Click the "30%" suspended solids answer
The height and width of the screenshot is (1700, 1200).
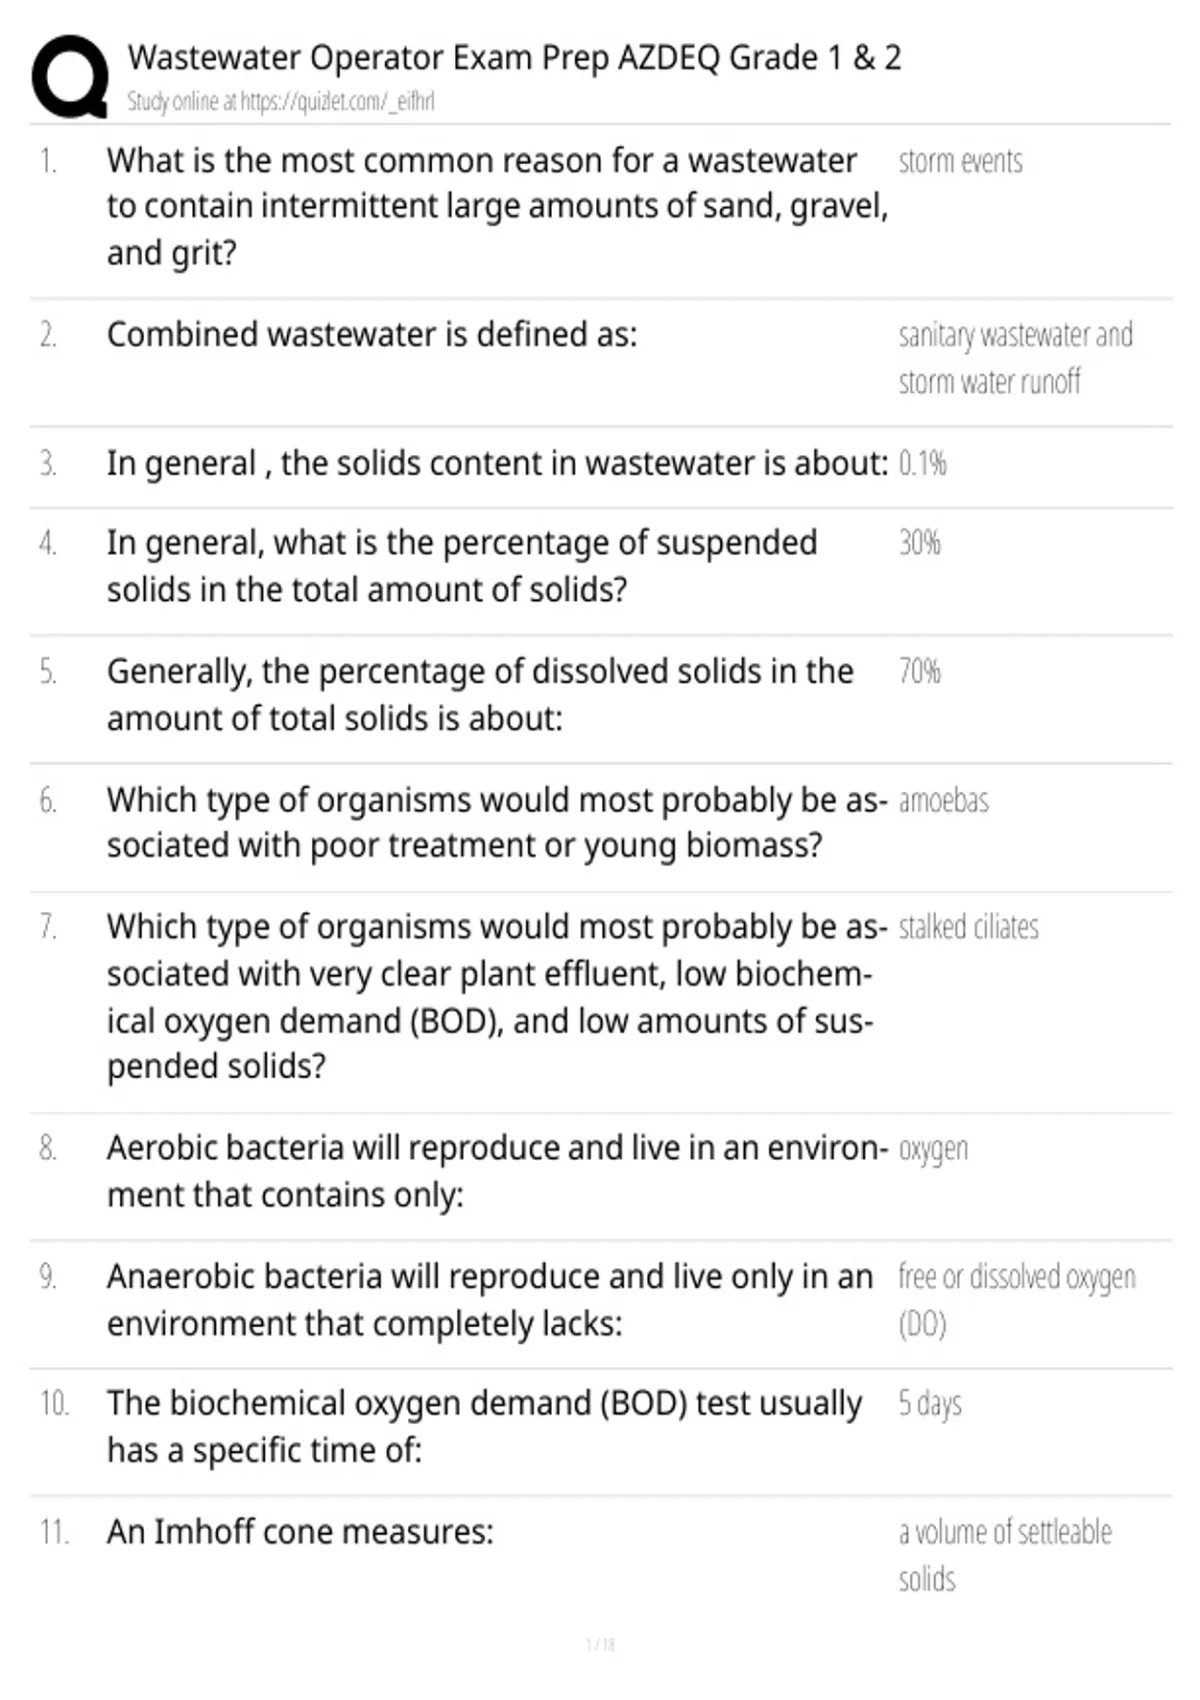tap(919, 543)
